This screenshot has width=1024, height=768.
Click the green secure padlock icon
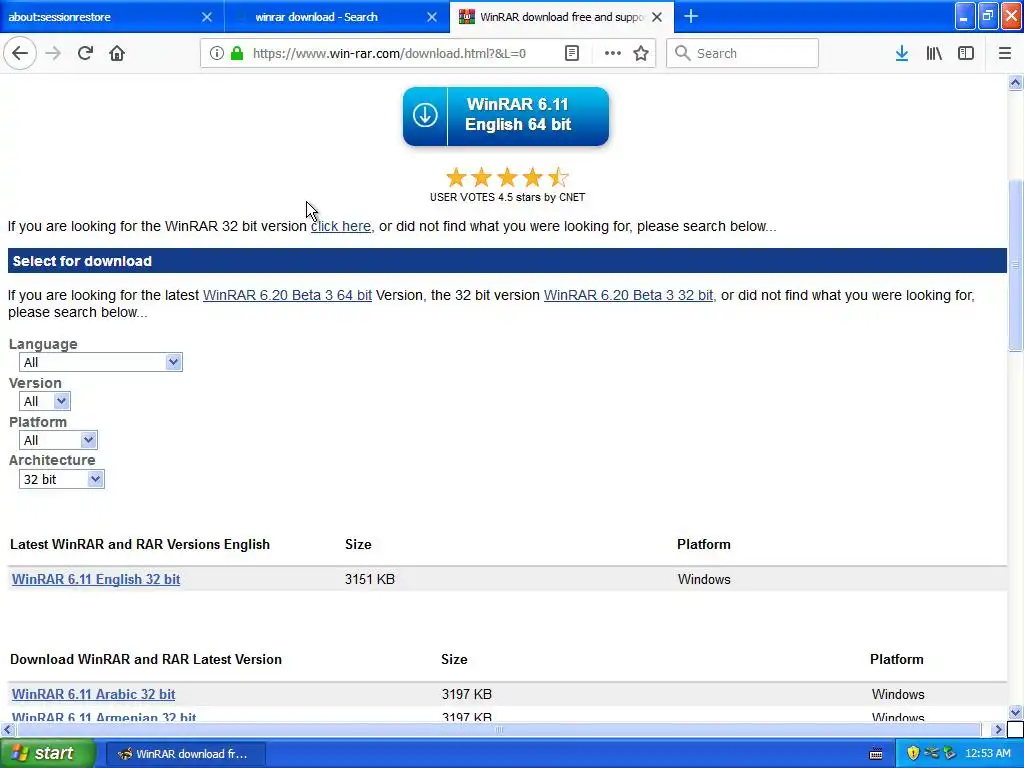click(x=237, y=53)
